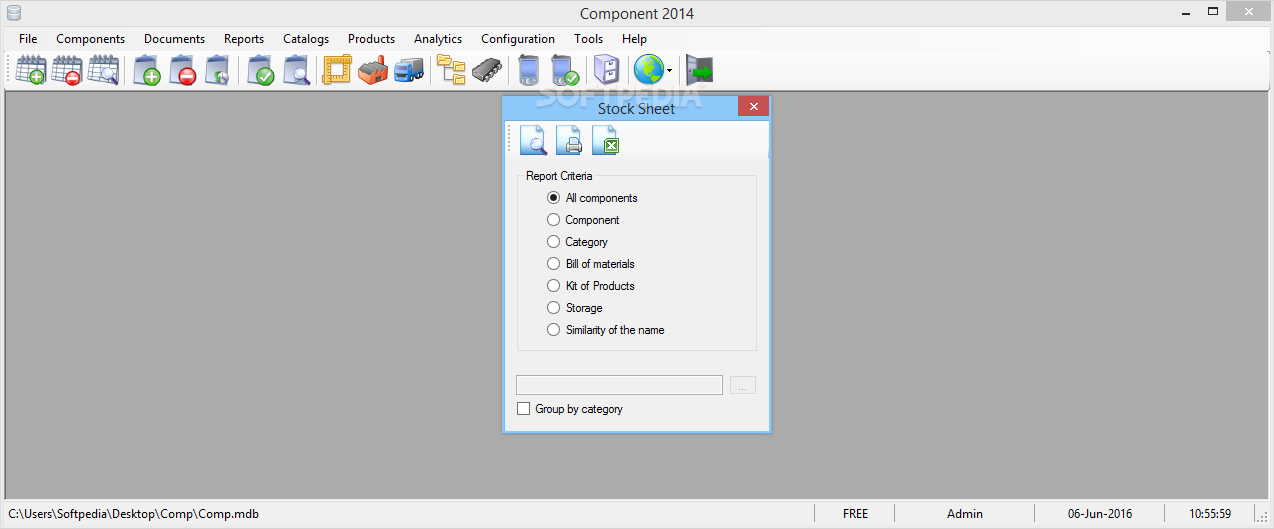Open the Components menu
This screenshot has width=1274, height=529.
[91, 39]
